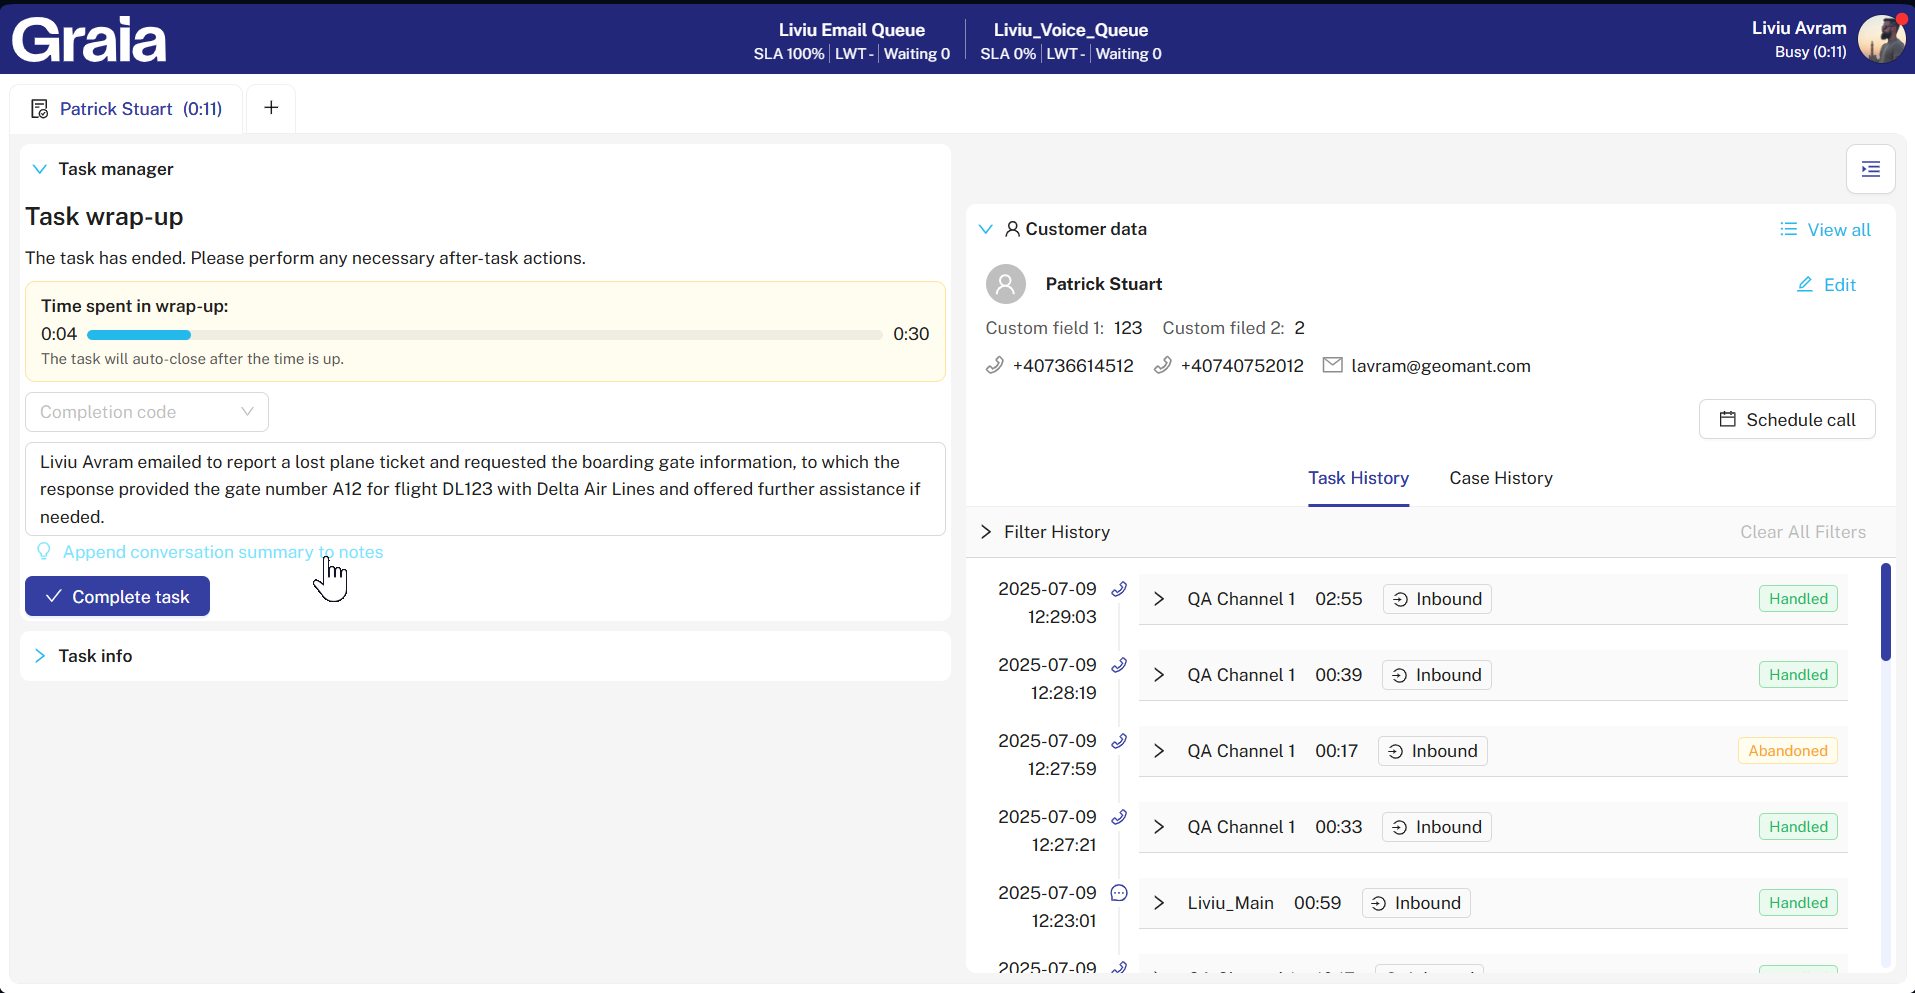This screenshot has height=993, width=1915.
Task: Expand the Liviu_Main 00:59 history entry
Action: [1159, 903]
